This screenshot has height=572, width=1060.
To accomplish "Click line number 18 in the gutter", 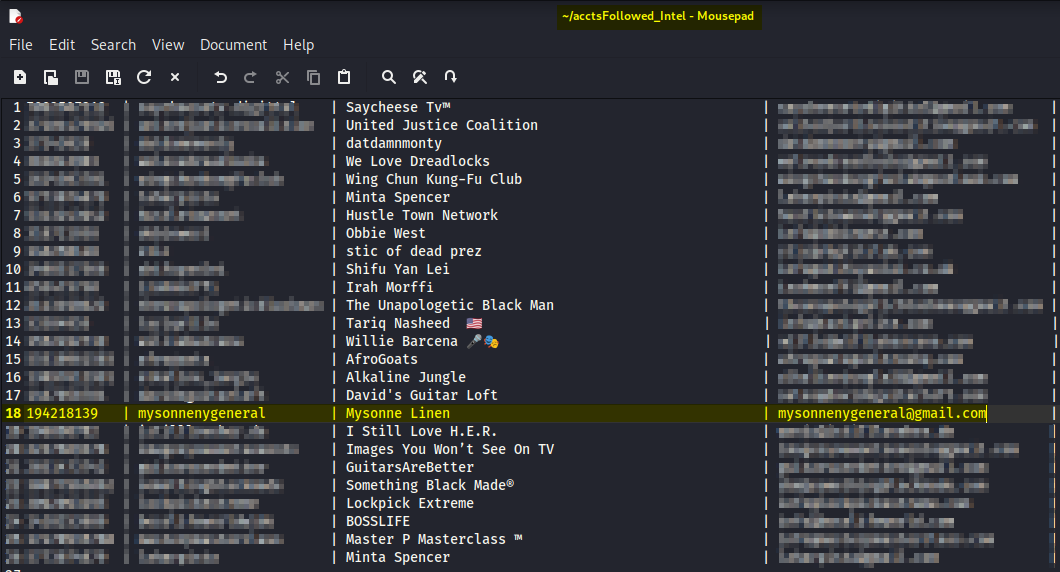I will (x=14, y=413).
